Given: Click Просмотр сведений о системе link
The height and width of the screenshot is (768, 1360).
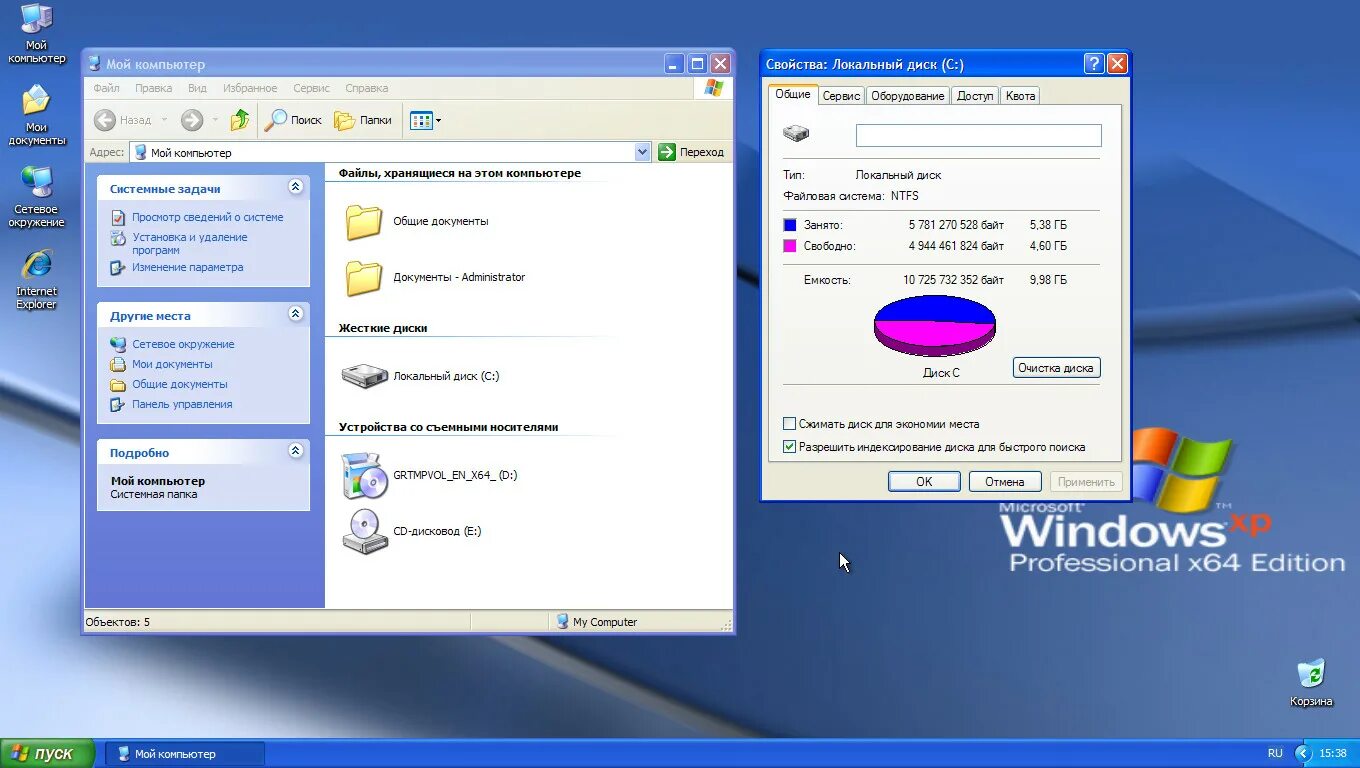Looking at the screenshot, I should point(208,217).
